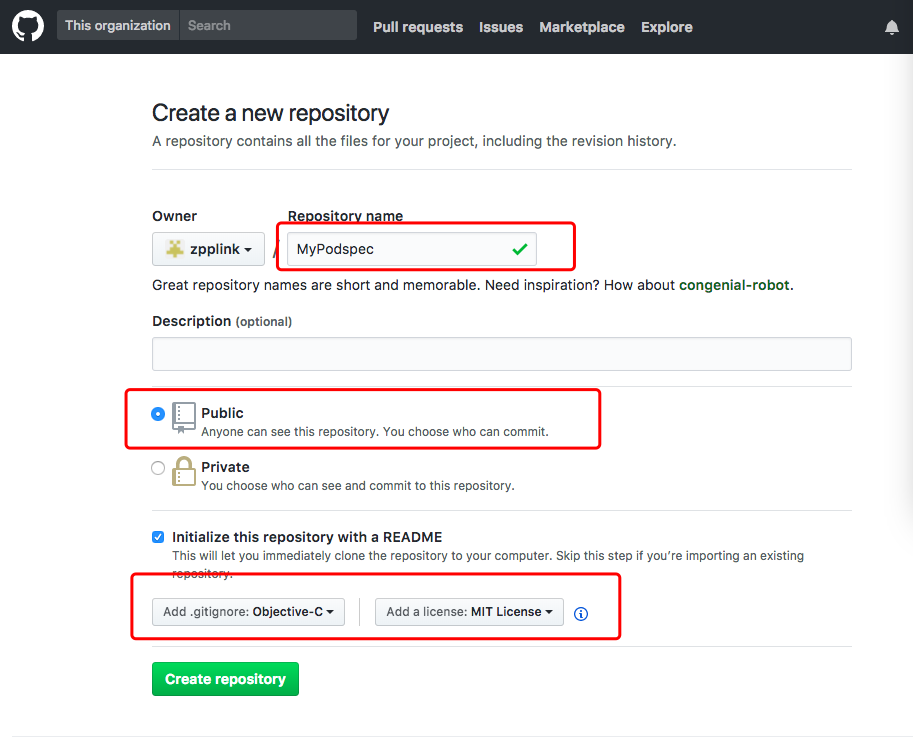Click the license info icon

(x=581, y=613)
